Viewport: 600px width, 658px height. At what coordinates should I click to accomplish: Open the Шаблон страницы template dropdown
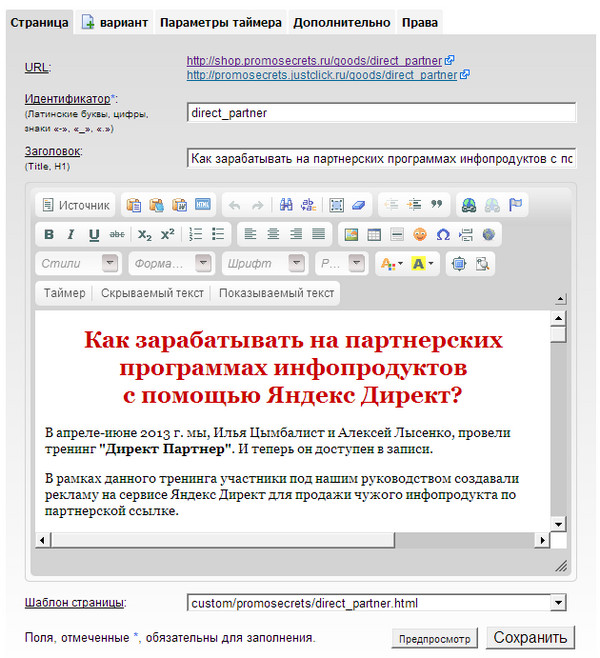pyautogui.click(x=376, y=603)
